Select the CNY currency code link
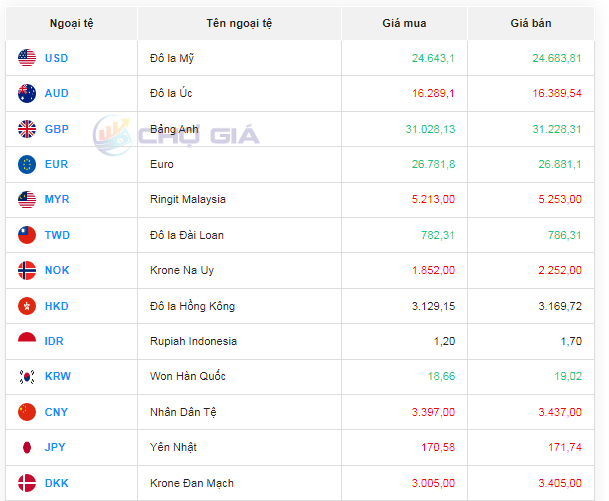The height and width of the screenshot is (501, 609). [56, 412]
